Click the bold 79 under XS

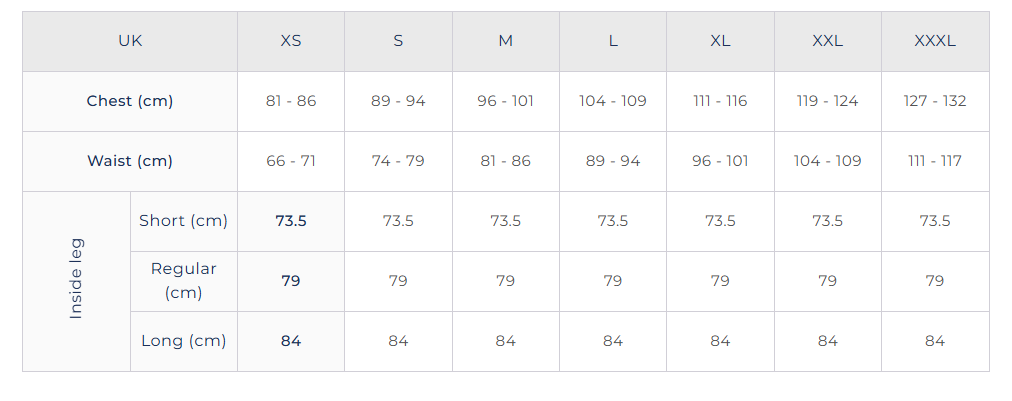click(x=291, y=282)
